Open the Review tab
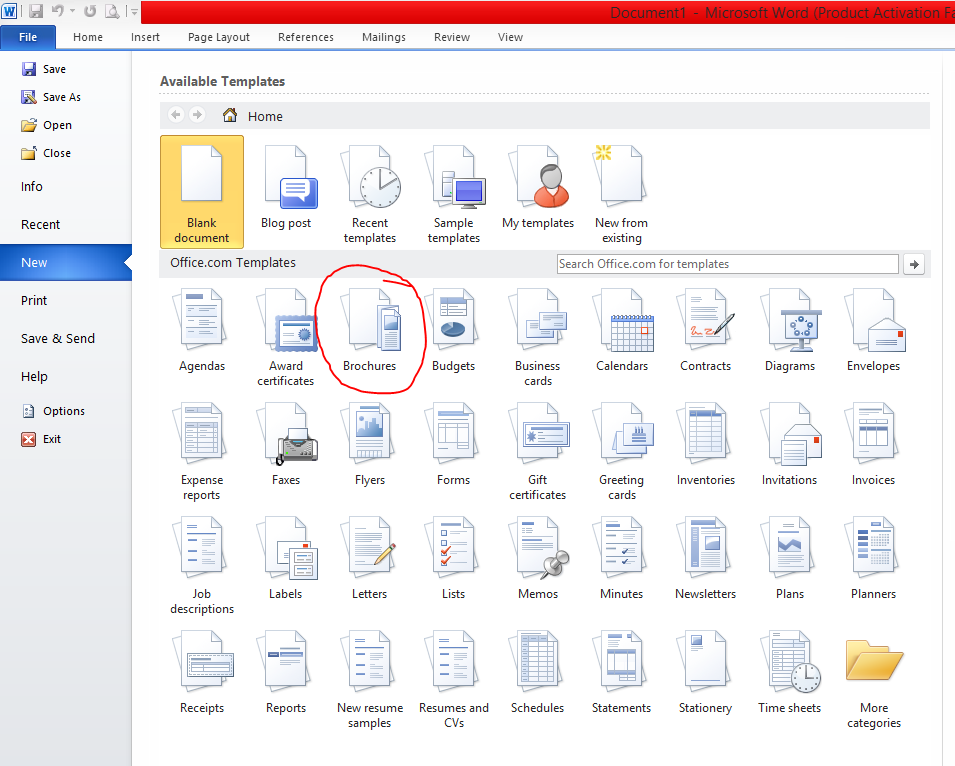 click(x=452, y=37)
